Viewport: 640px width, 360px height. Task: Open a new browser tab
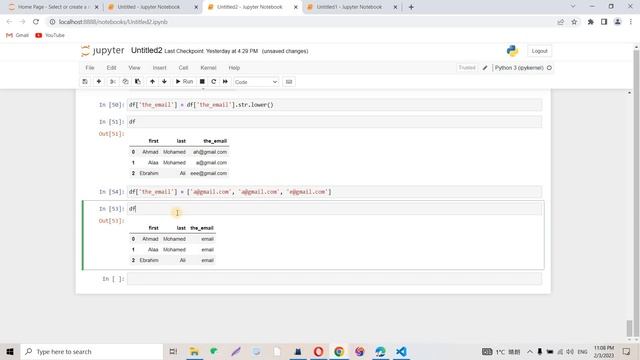[411, 7]
